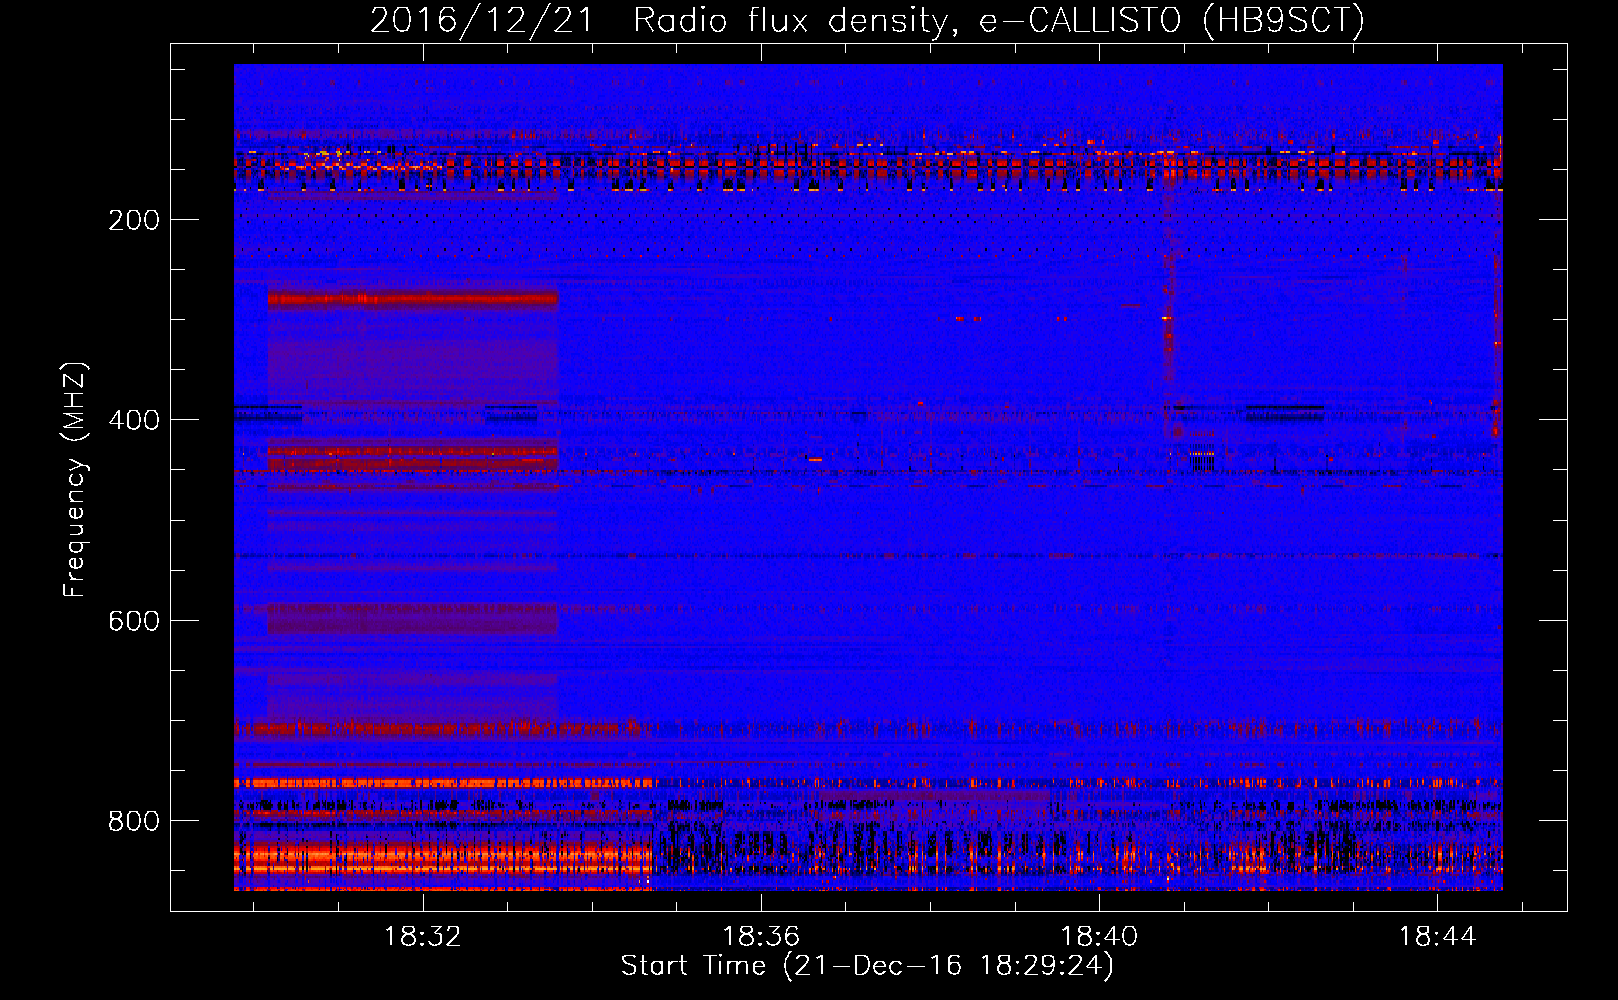
Task: Click the "Frequency (MHZ)" y-axis label
Action: pyautogui.click(x=76, y=479)
